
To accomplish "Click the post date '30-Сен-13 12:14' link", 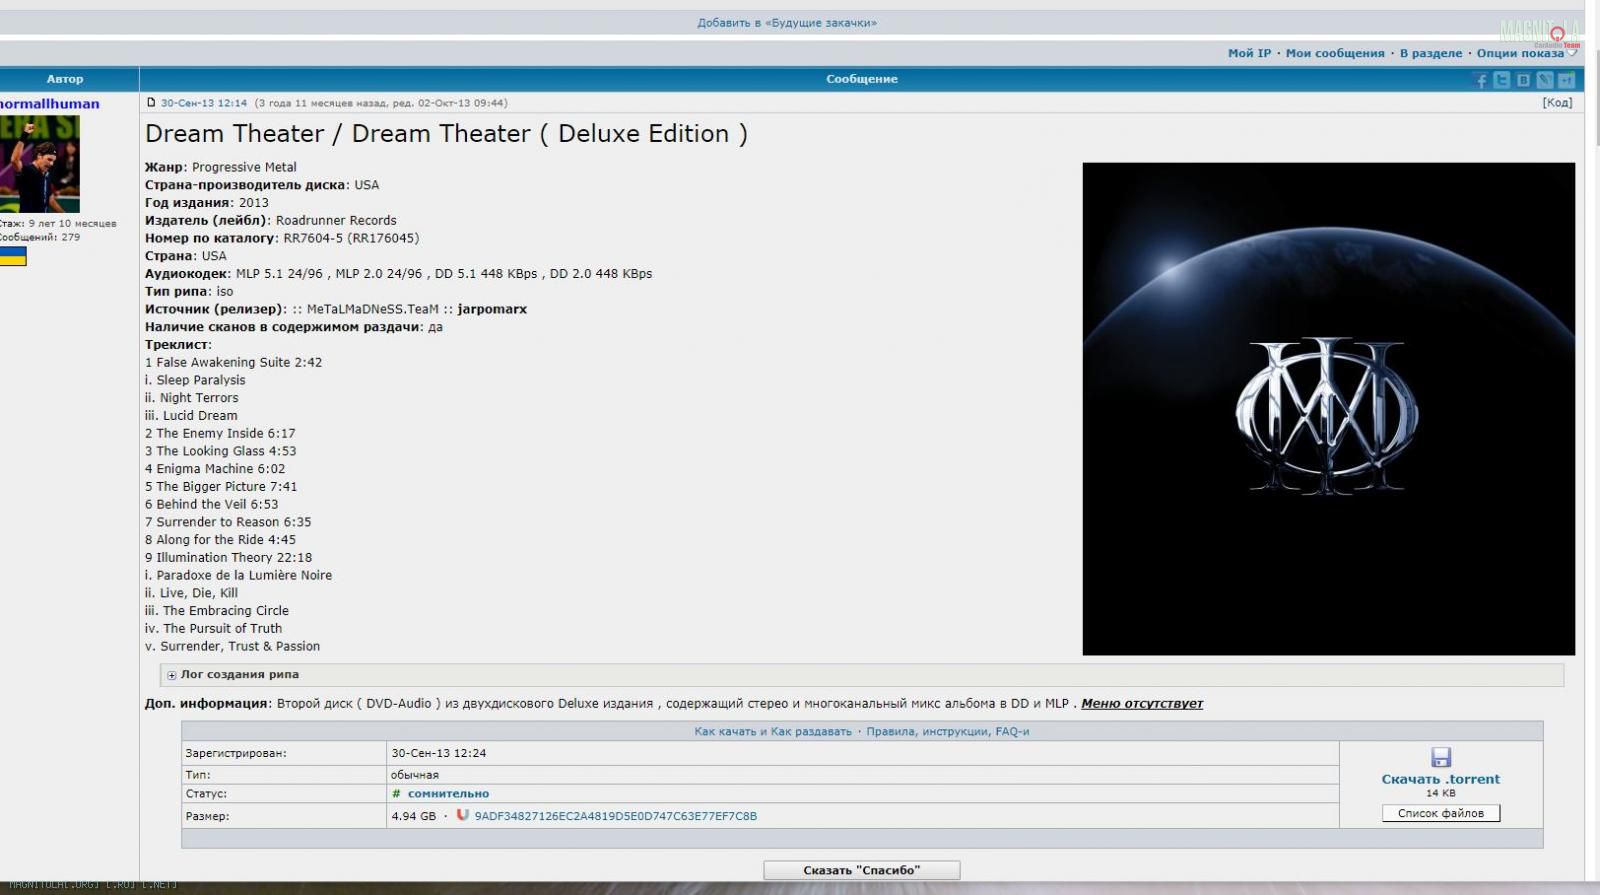I will click(x=204, y=103).
